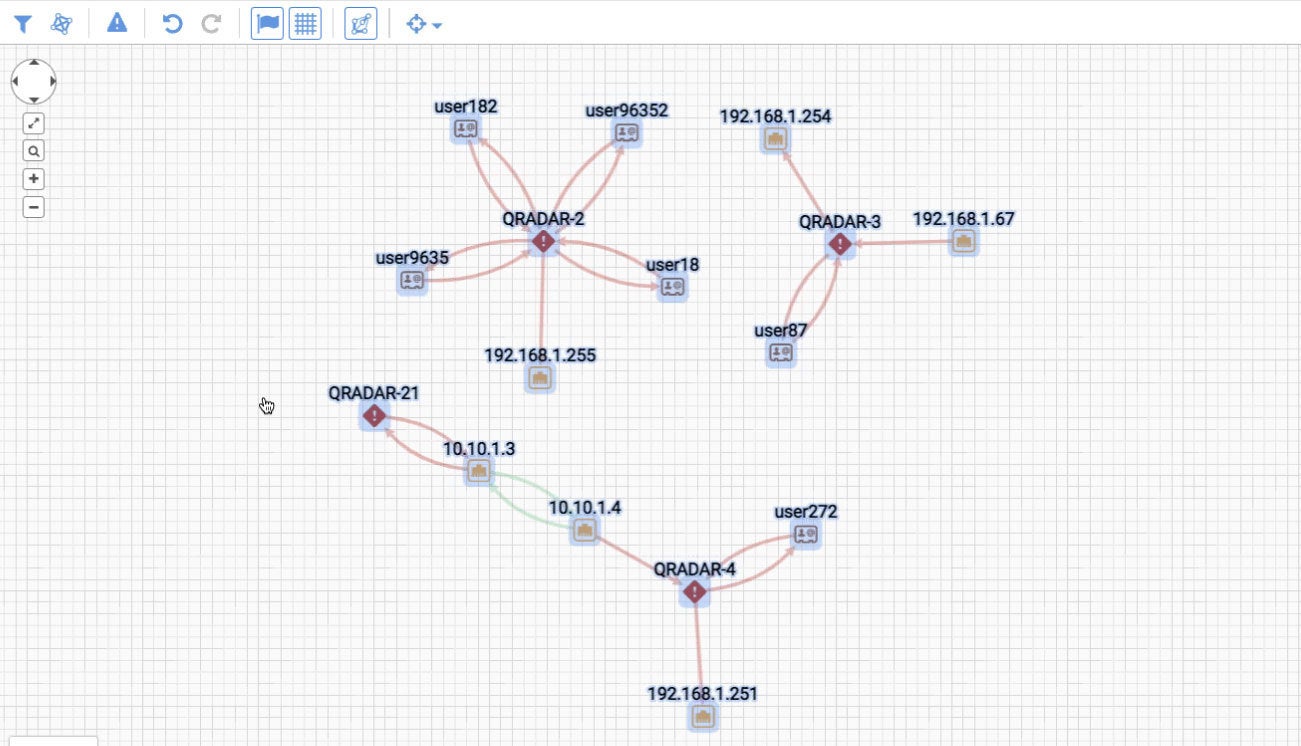Click the fit-to-screen expand icon
Screen dimensions: 1301x746
click(34, 124)
